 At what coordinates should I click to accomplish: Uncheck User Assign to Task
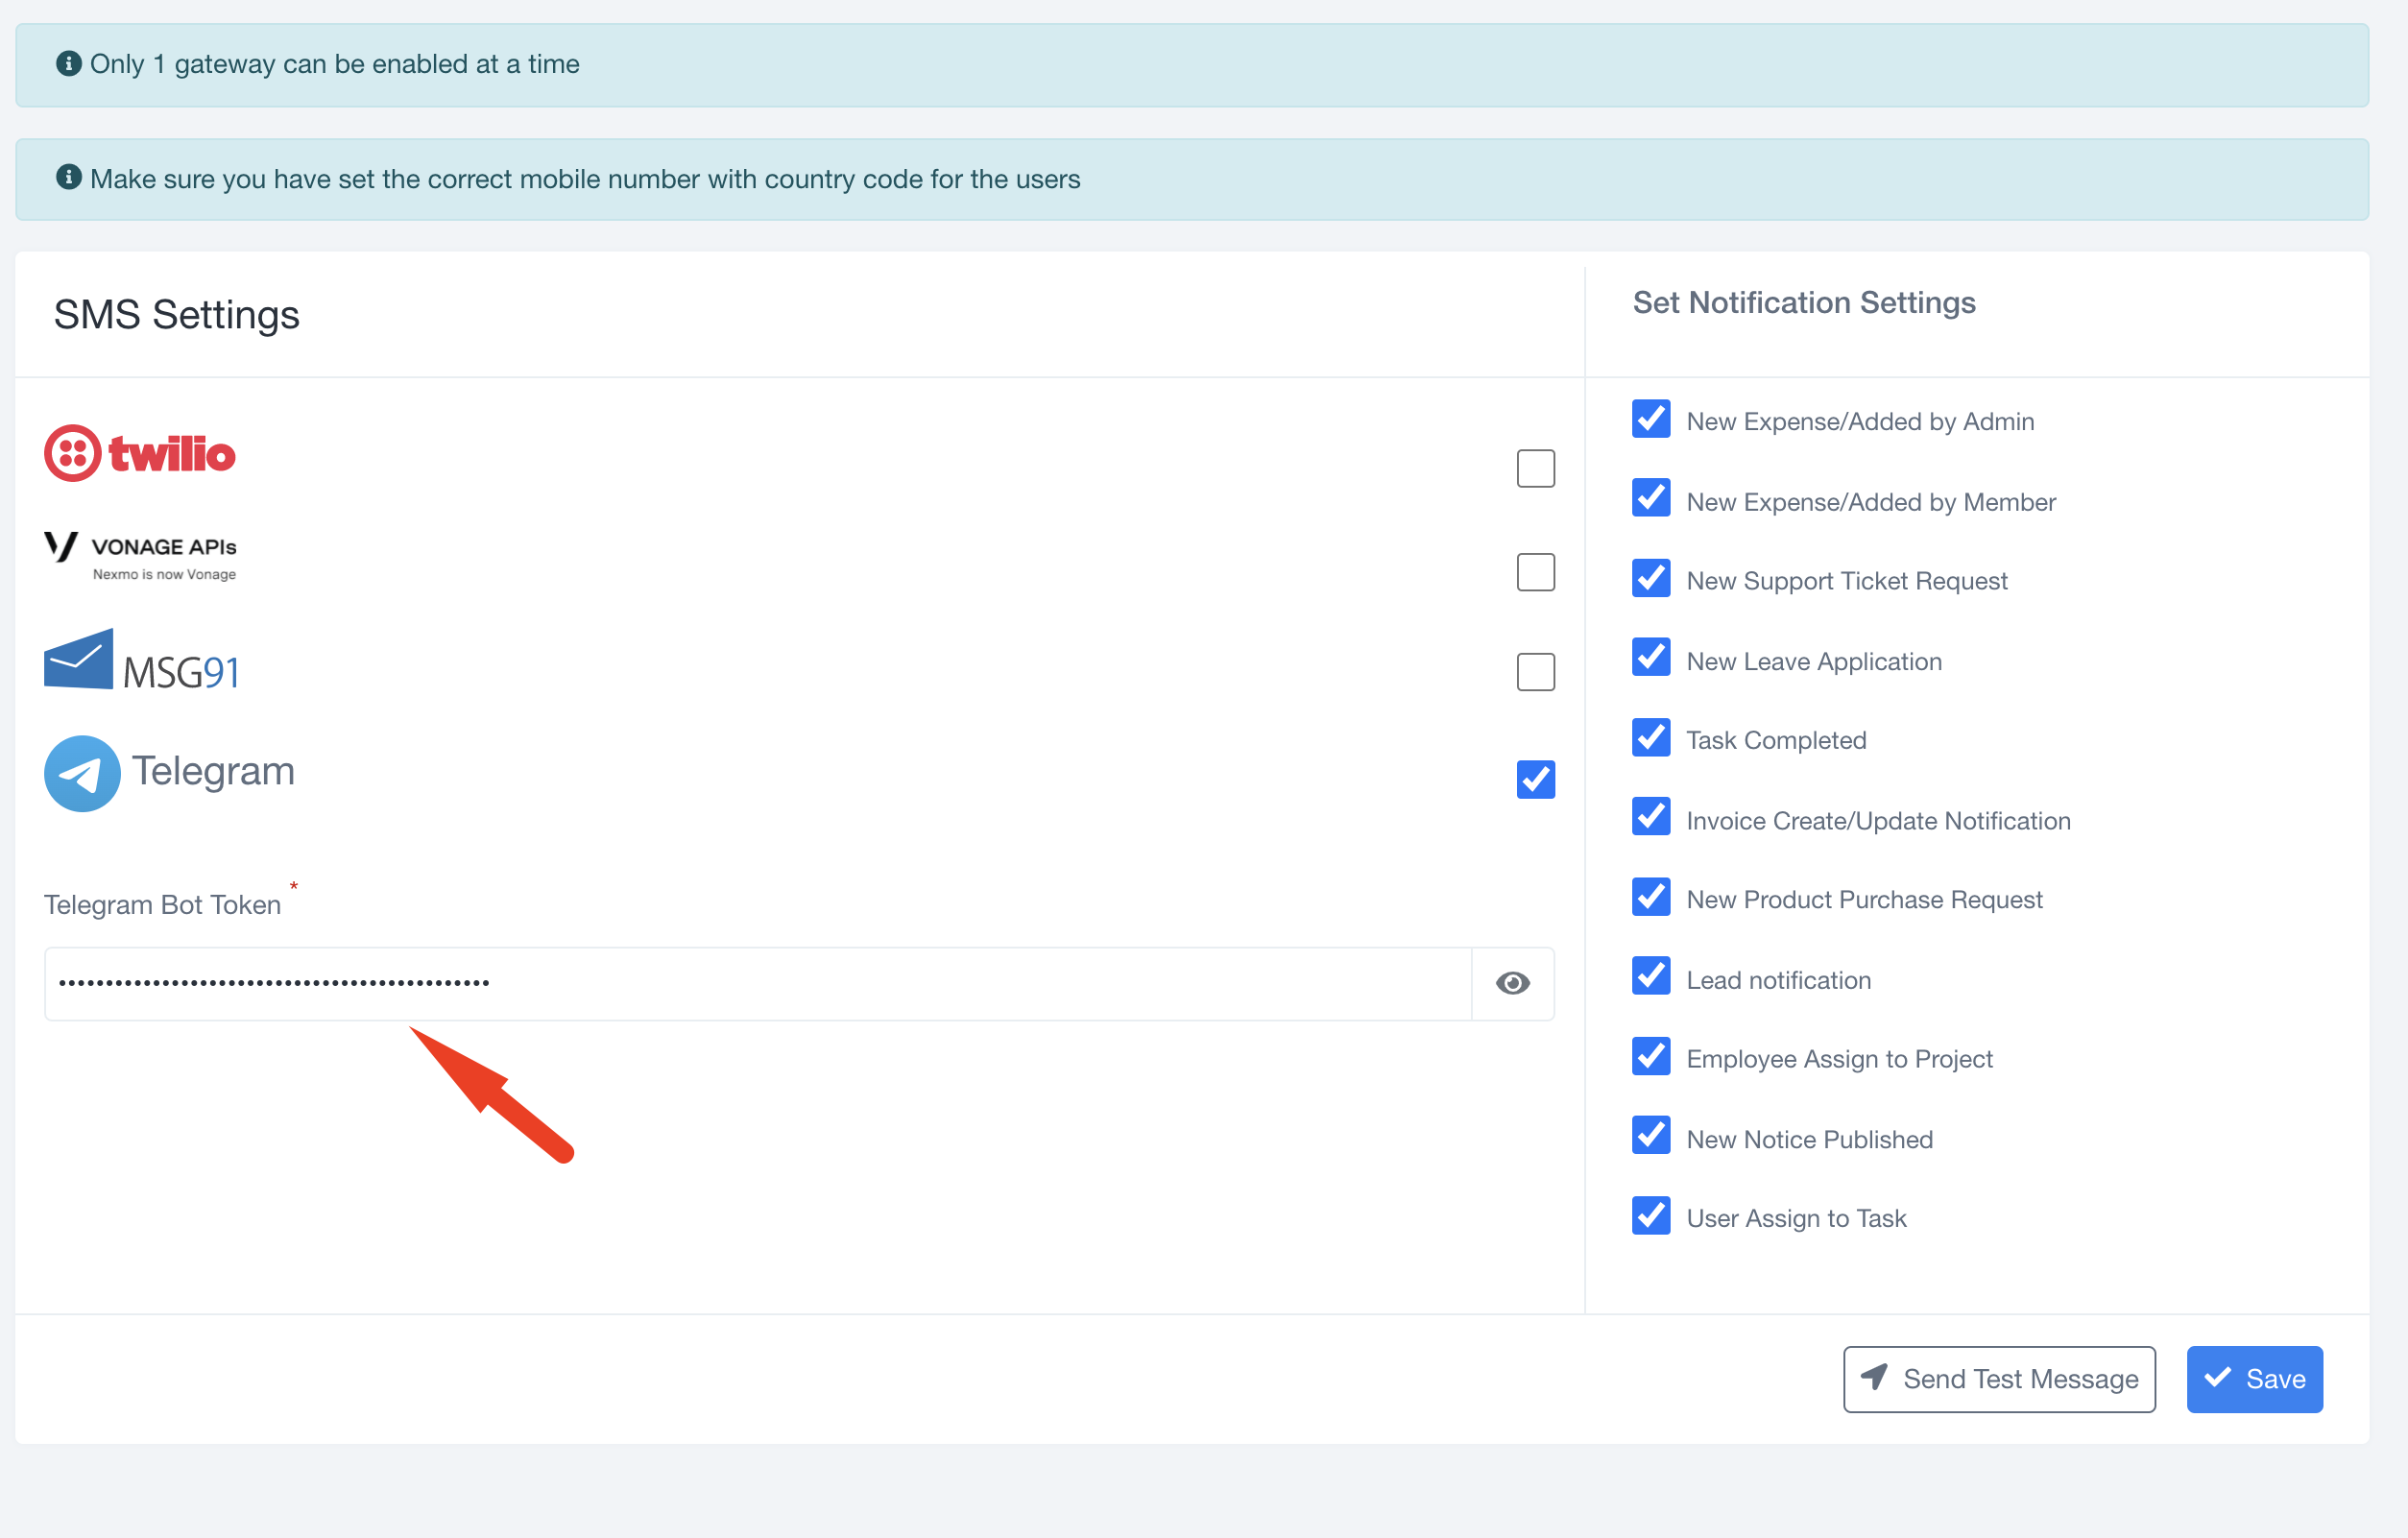point(1651,1216)
